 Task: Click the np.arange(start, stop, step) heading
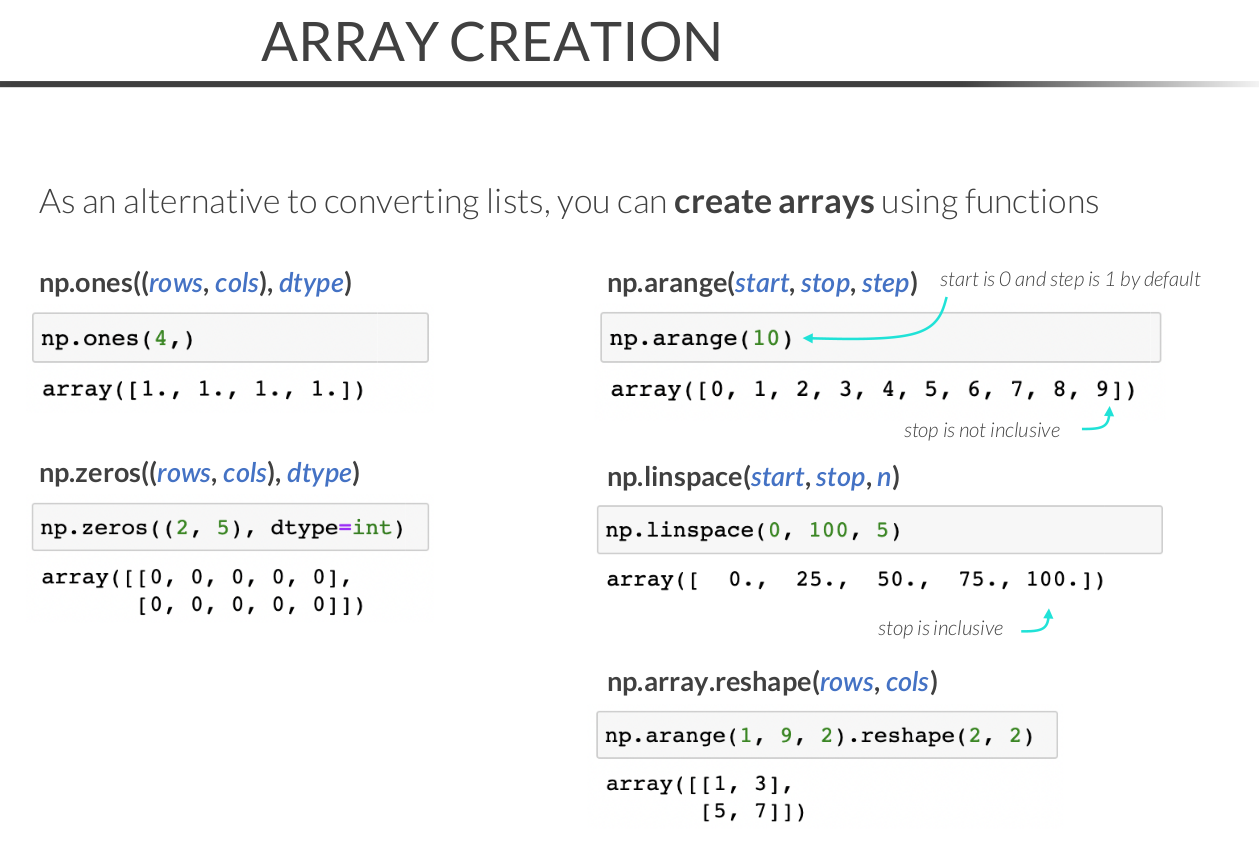(762, 284)
